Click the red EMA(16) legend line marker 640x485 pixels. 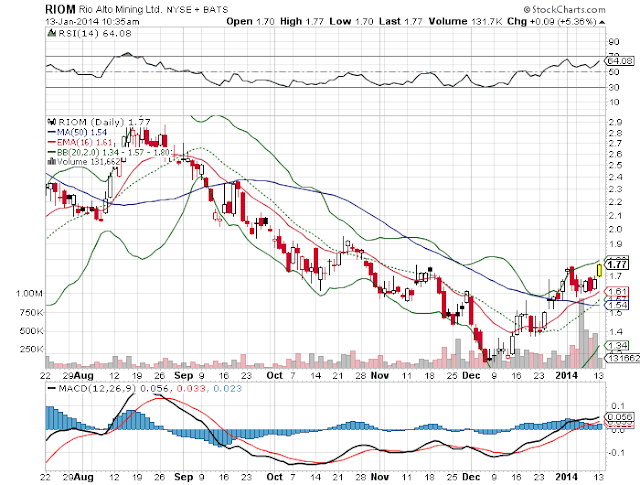click(x=52, y=142)
